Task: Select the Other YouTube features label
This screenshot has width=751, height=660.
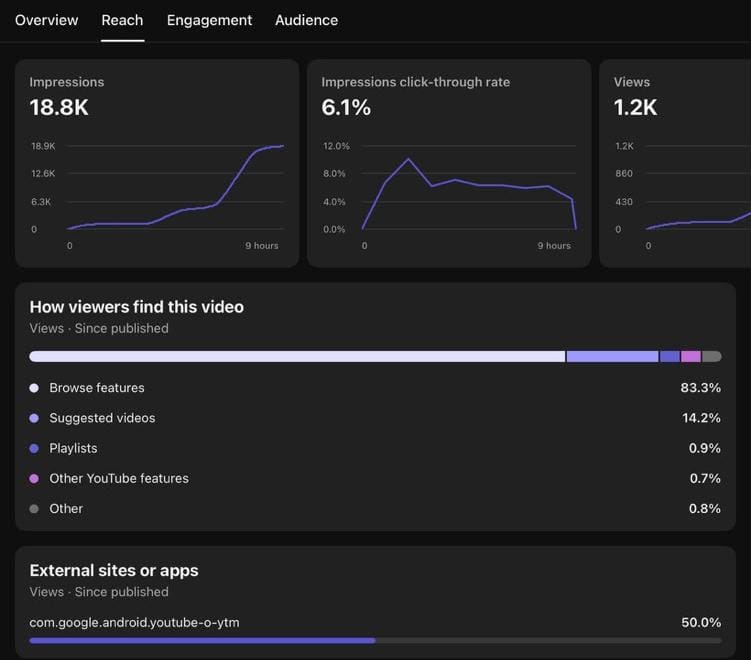Action: click(119, 478)
